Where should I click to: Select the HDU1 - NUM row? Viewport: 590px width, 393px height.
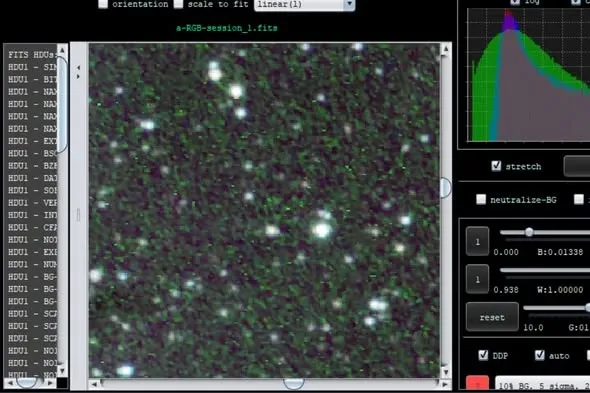tap(32, 265)
